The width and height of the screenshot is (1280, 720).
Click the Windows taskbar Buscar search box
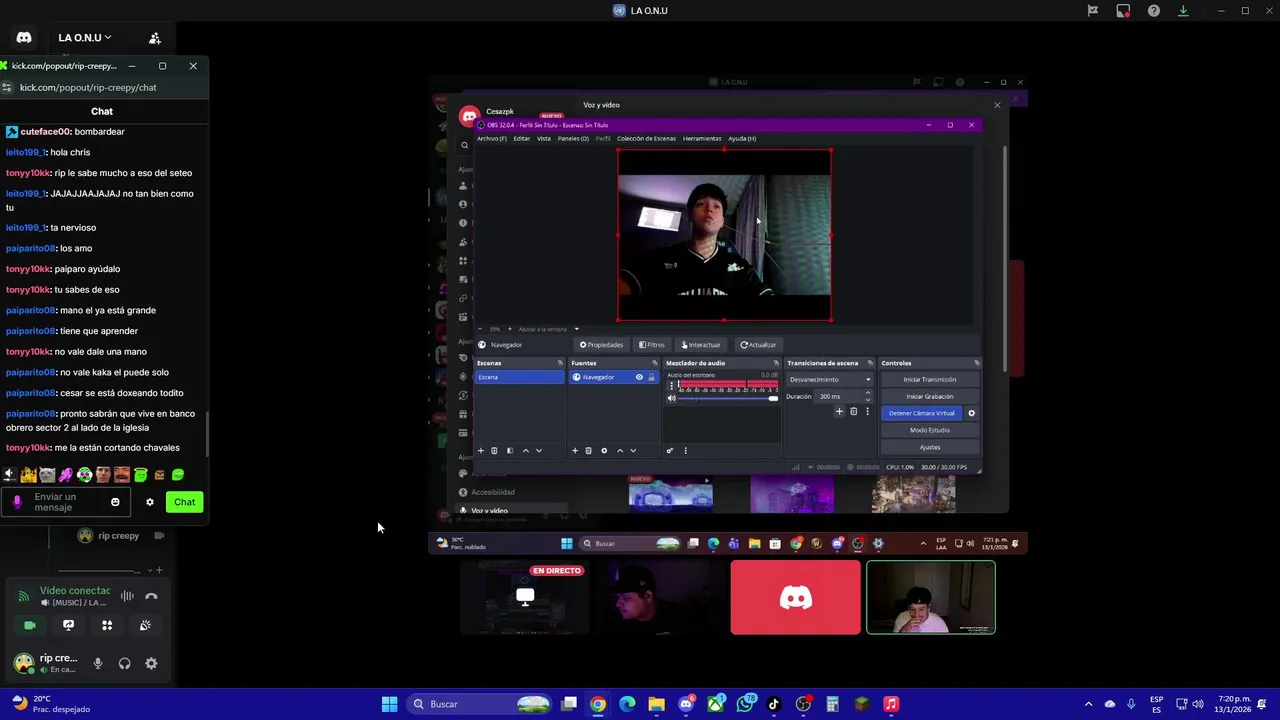(x=481, y=704)
